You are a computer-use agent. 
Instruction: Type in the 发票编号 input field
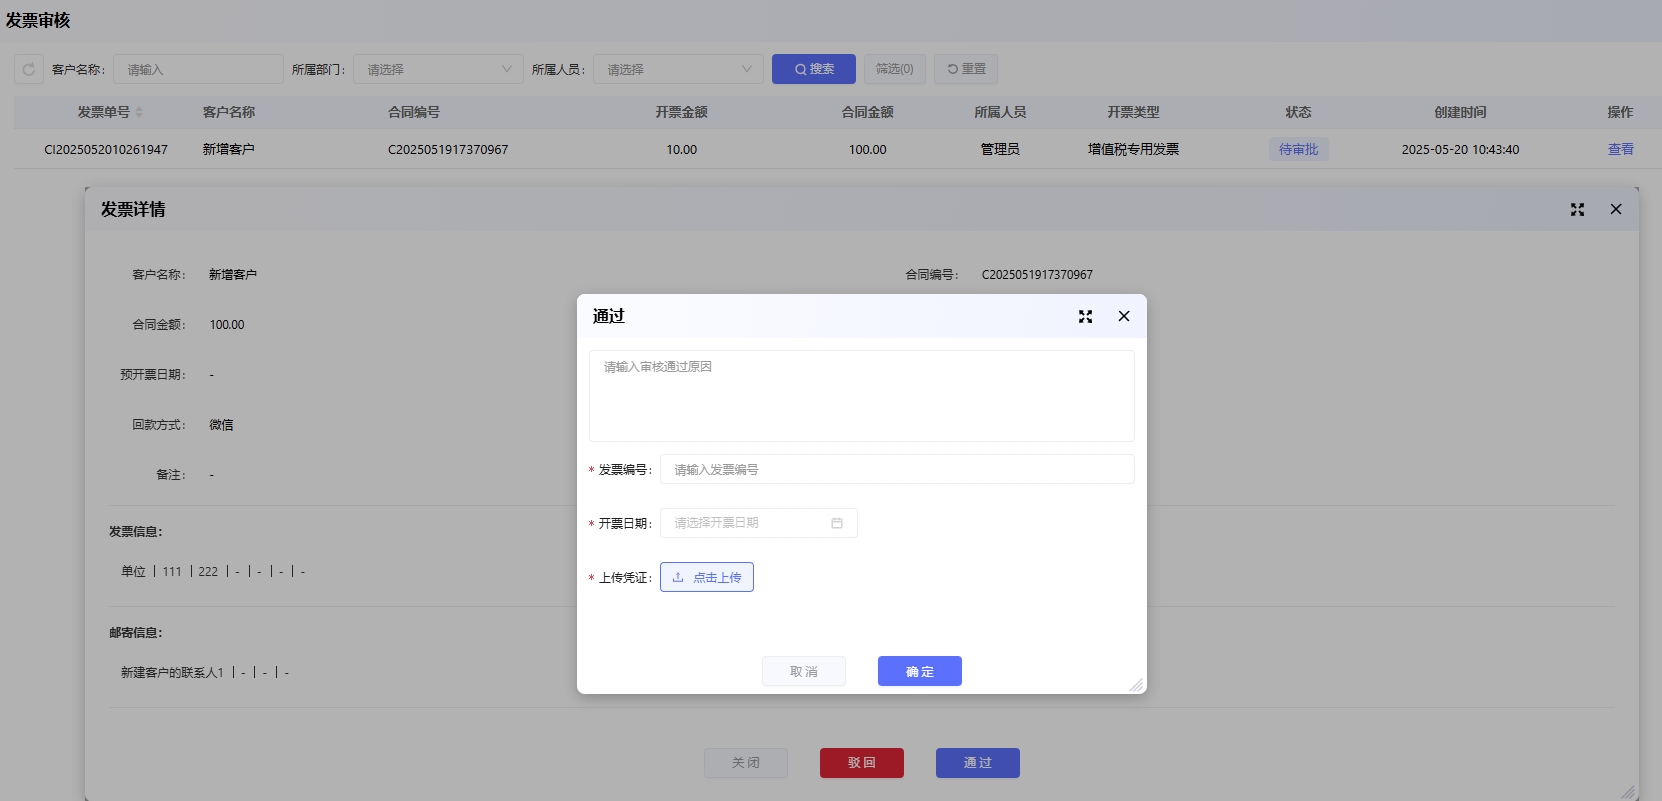click(896, 469)
